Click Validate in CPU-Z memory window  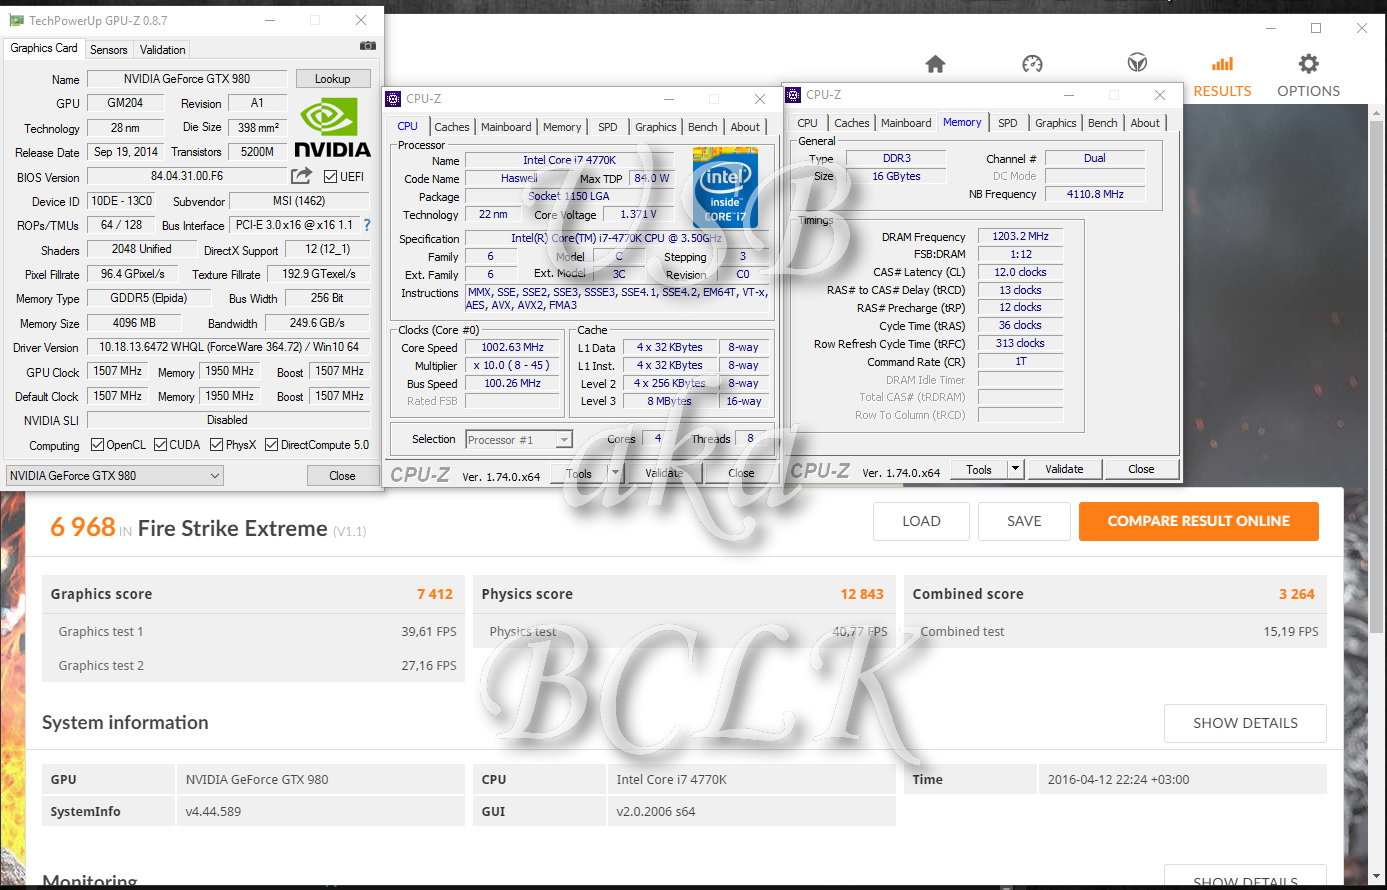[1064, 469]
